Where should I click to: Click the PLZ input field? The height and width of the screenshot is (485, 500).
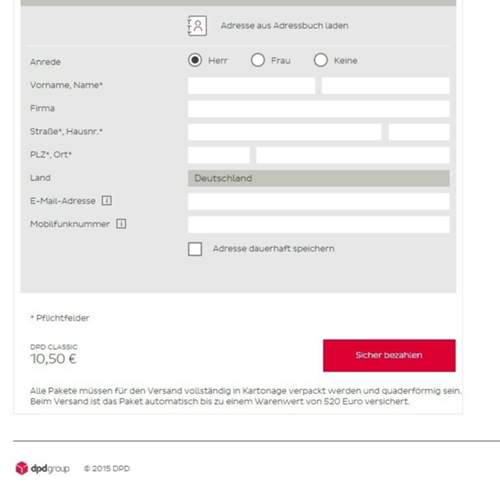point(219,155)
